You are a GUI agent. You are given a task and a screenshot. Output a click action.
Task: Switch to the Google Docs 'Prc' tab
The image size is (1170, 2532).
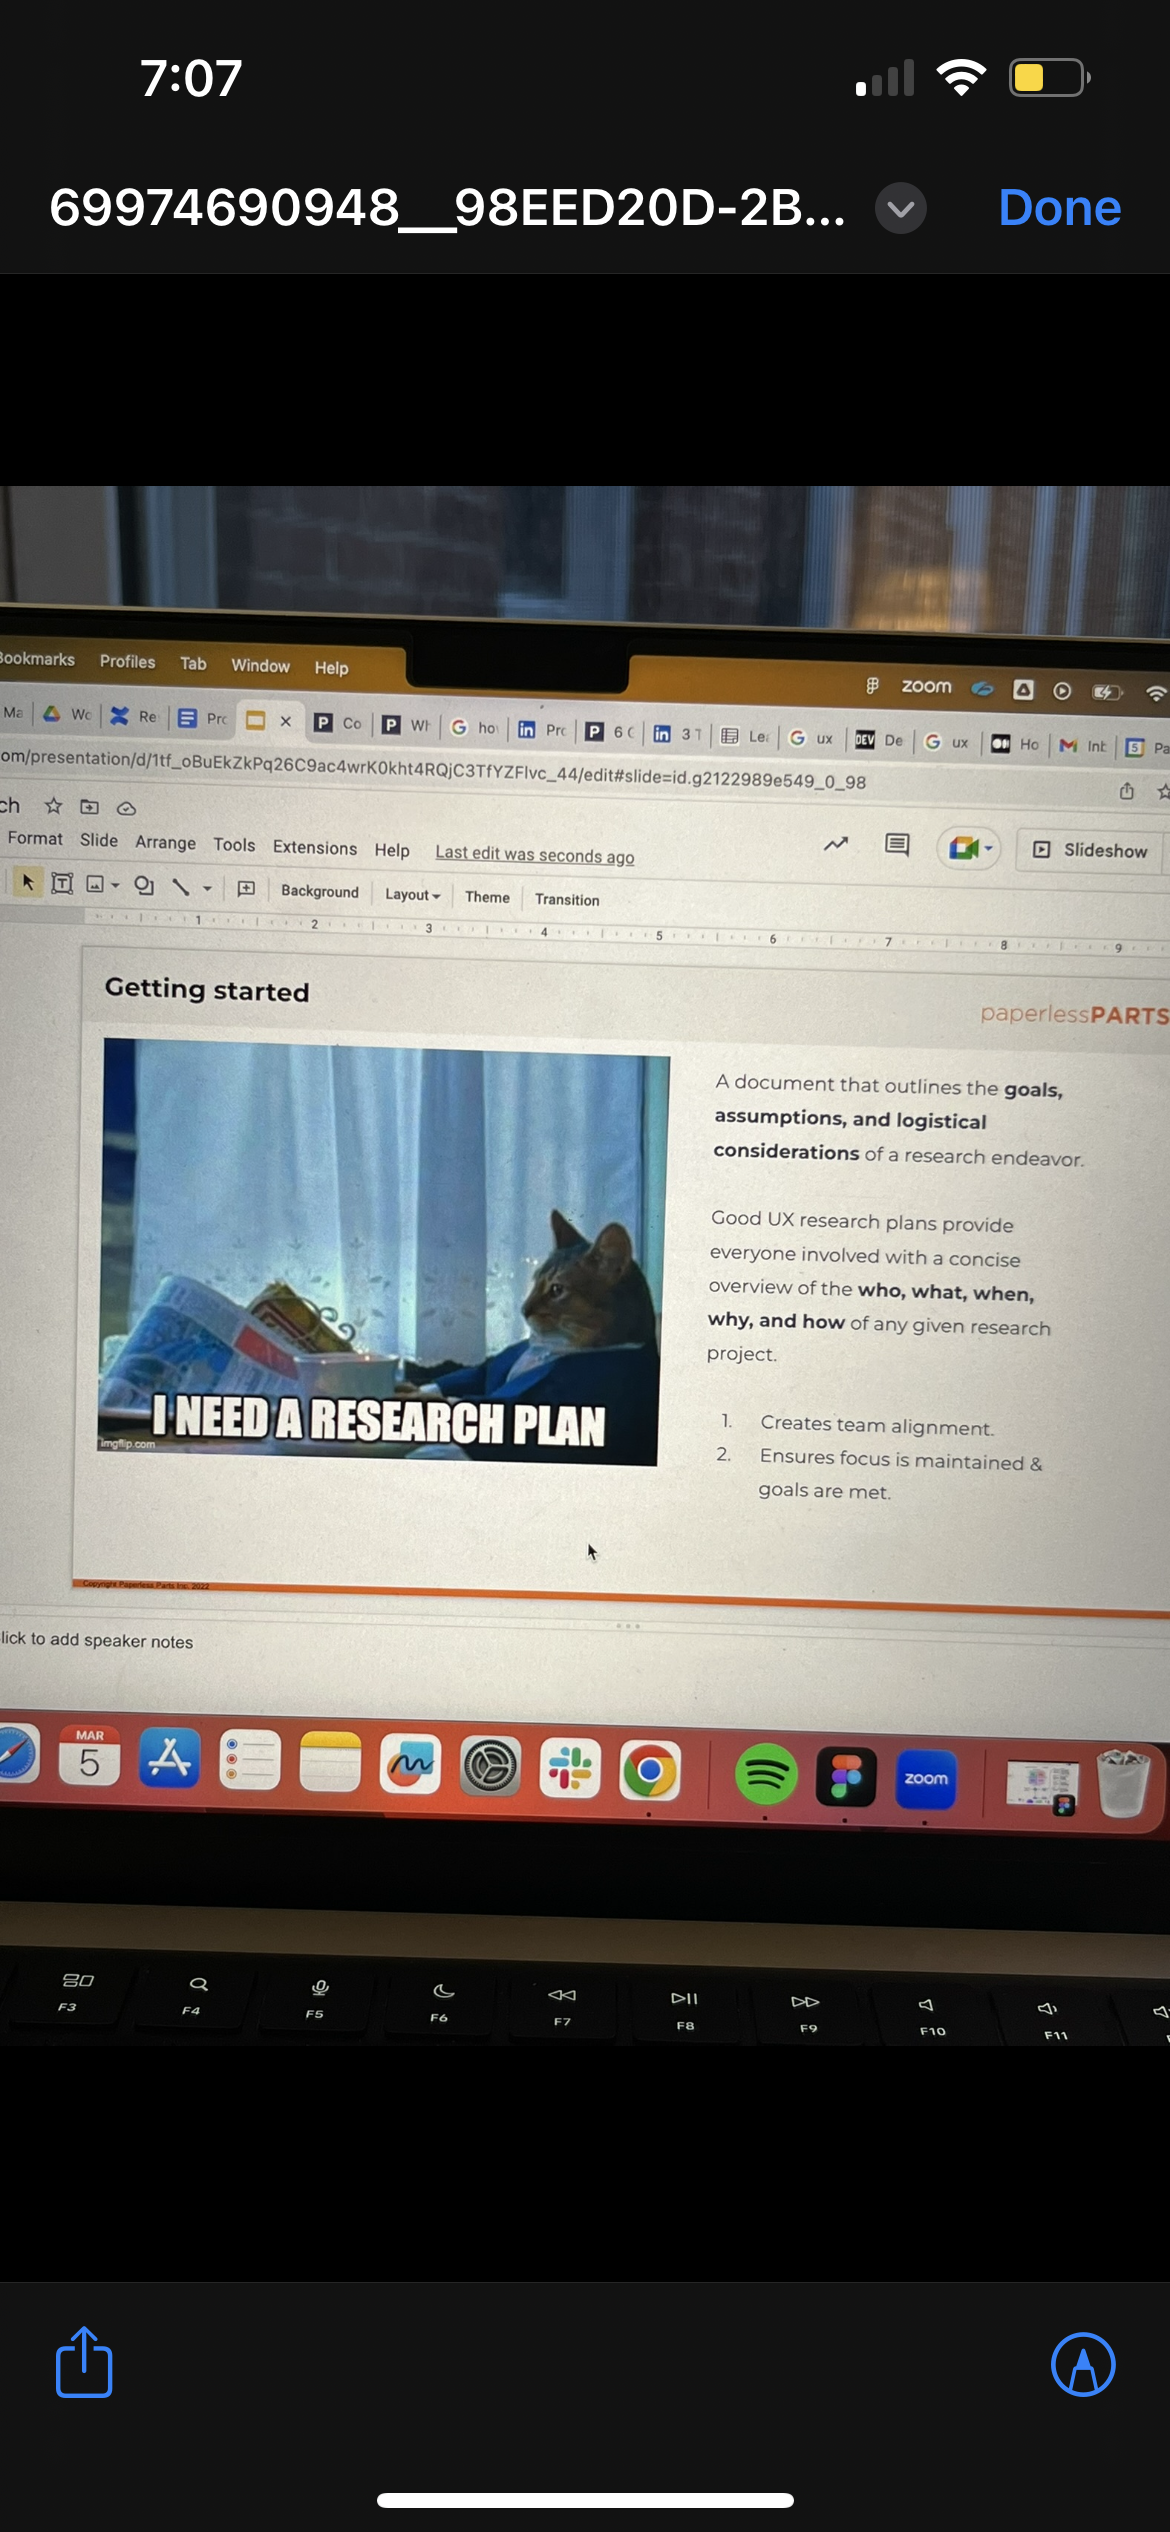click(x=203, y=718)
